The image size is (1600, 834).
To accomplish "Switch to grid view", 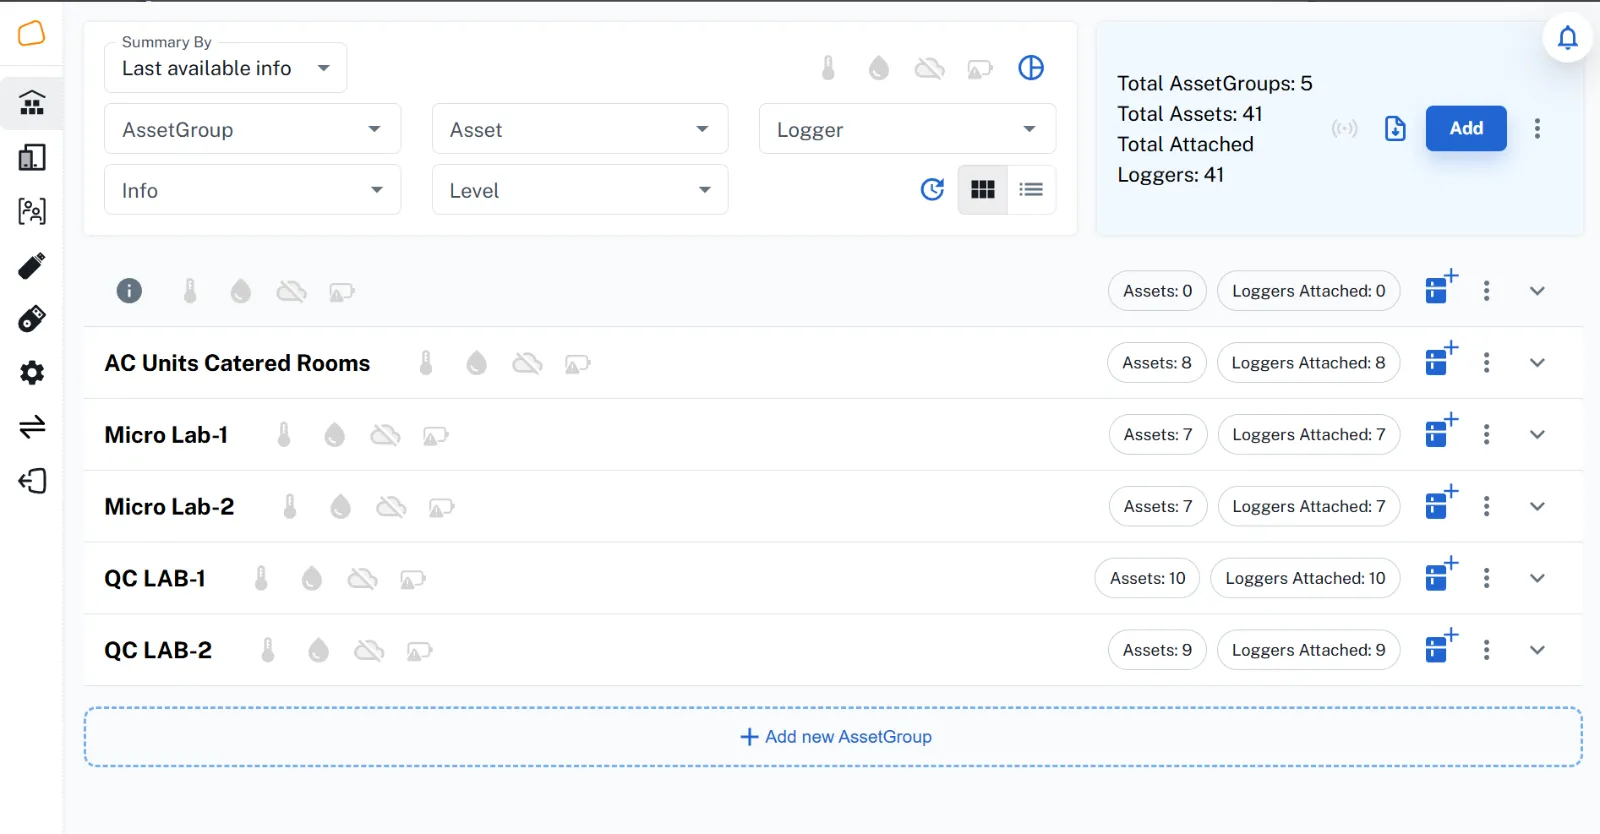I will coord(983,189).
